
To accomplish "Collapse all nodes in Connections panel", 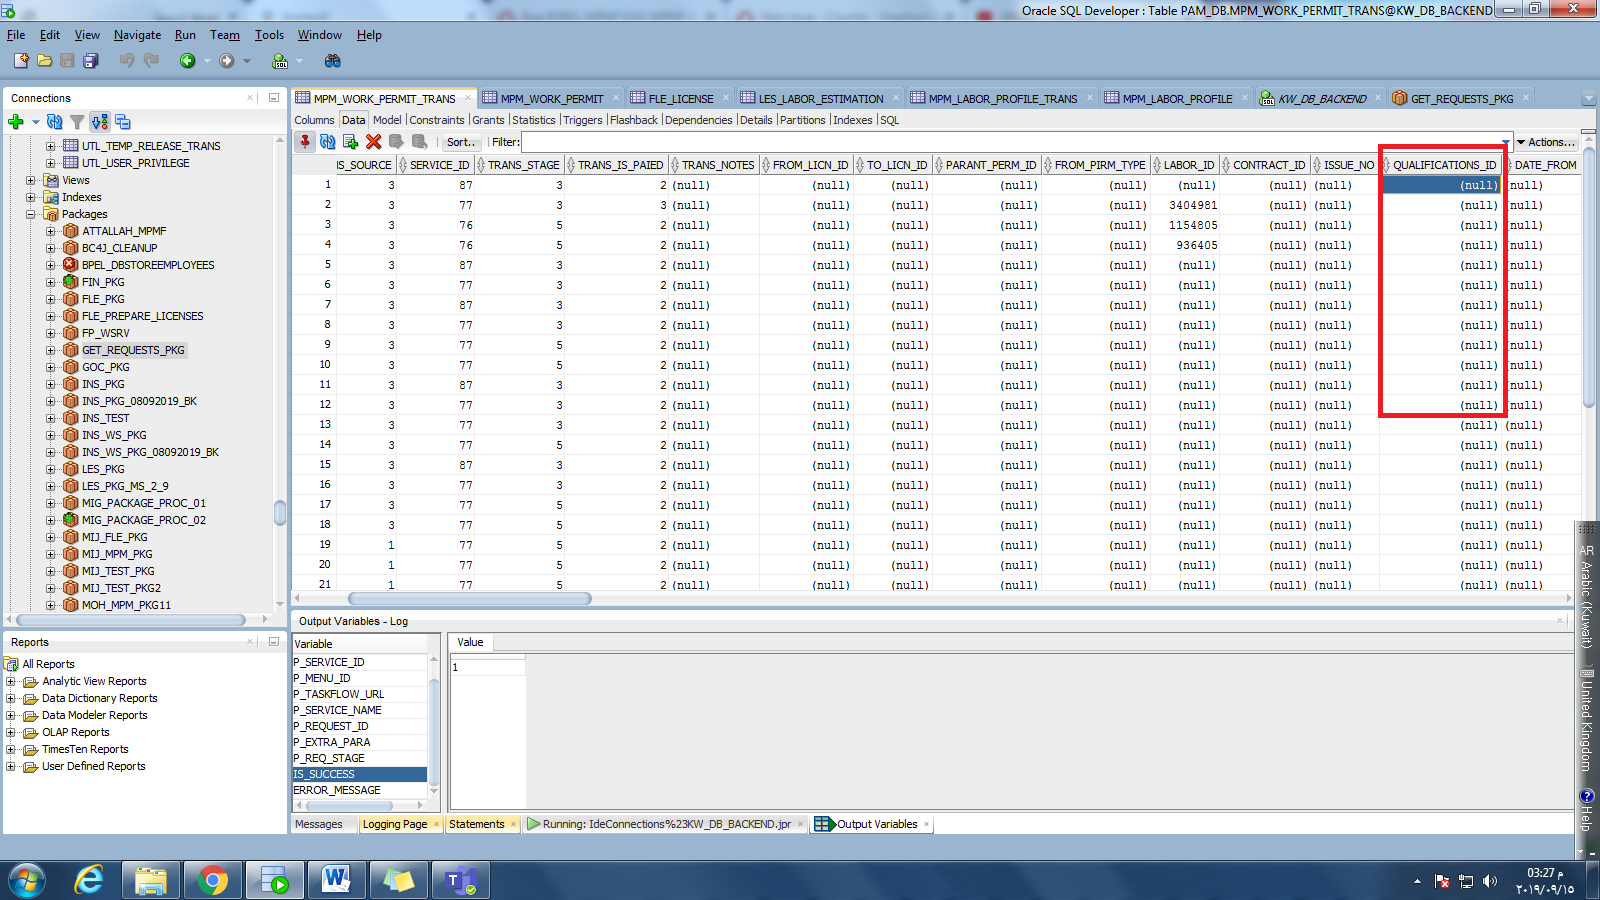I will 123,122.
